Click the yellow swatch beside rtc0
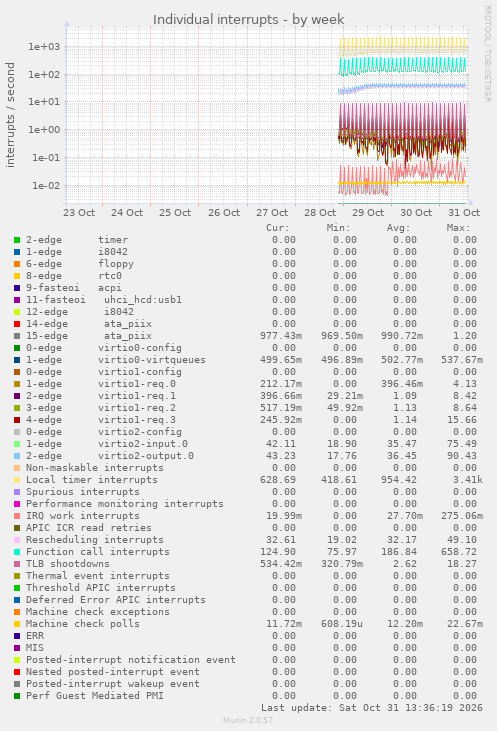The height and width of the screenshot is (731, 497). pyautogui.click(x=17, y=276)
